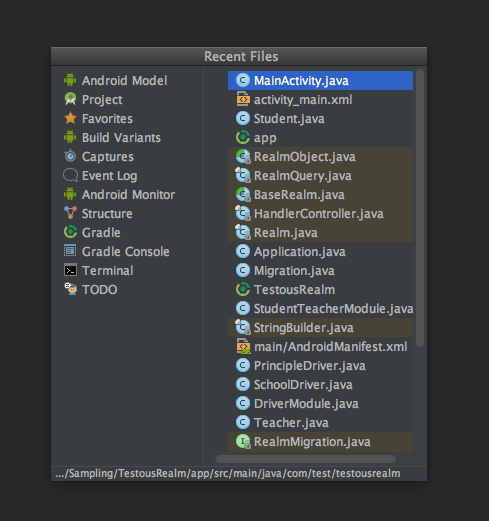489x521 pixels.
Task: Click the Captures stopwatch icon
Action: point(70,156)
